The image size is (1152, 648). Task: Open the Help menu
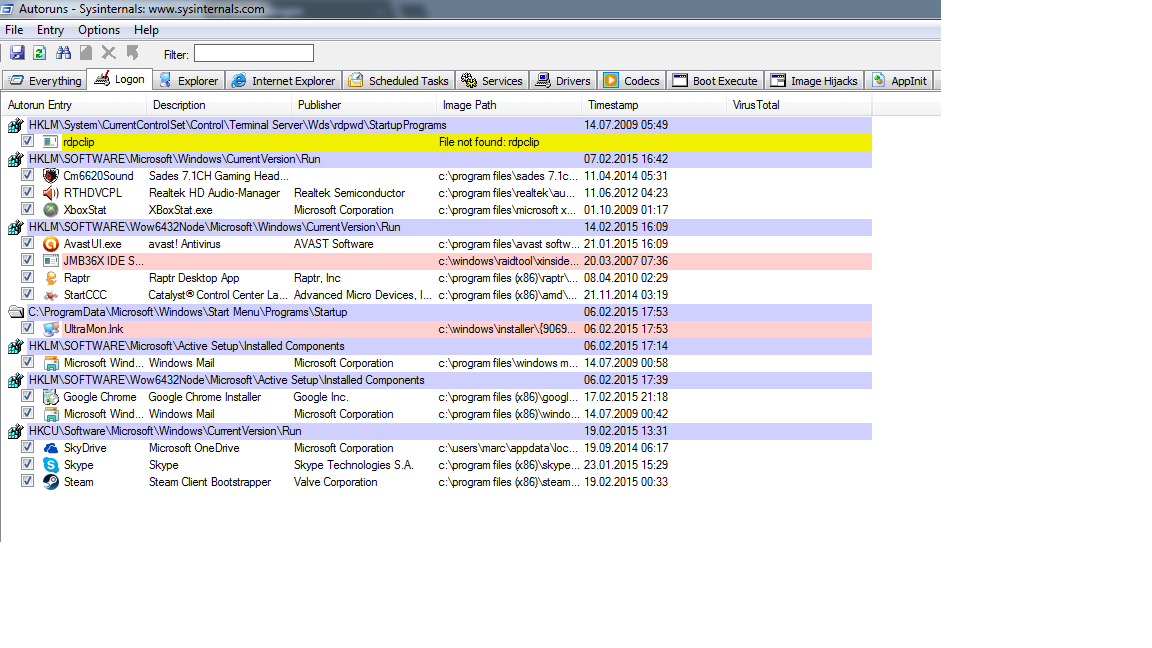pyautogui.click(x=146, y=30)
